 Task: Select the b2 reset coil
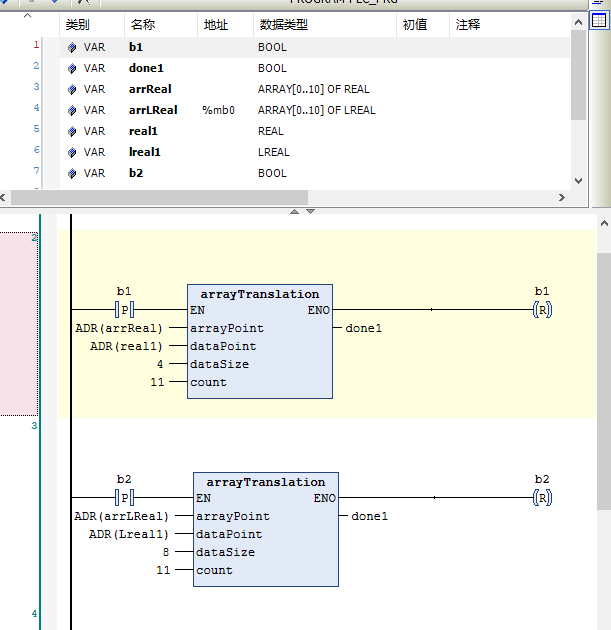(542, 498)
